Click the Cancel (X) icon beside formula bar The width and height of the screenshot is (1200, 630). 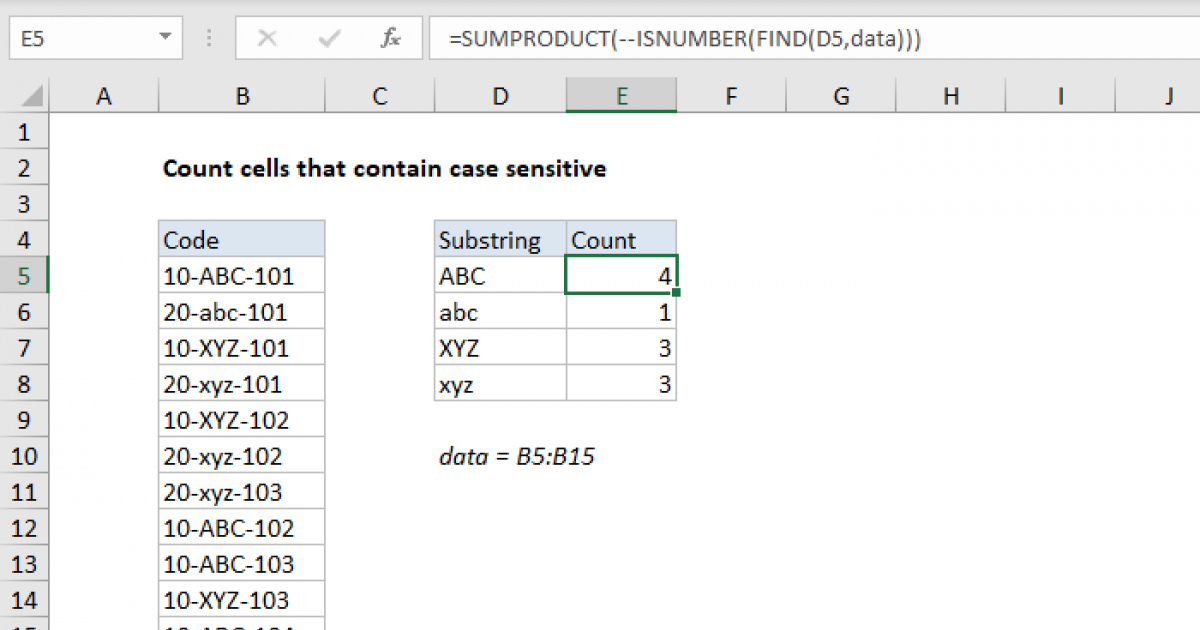tap(267, 38)
